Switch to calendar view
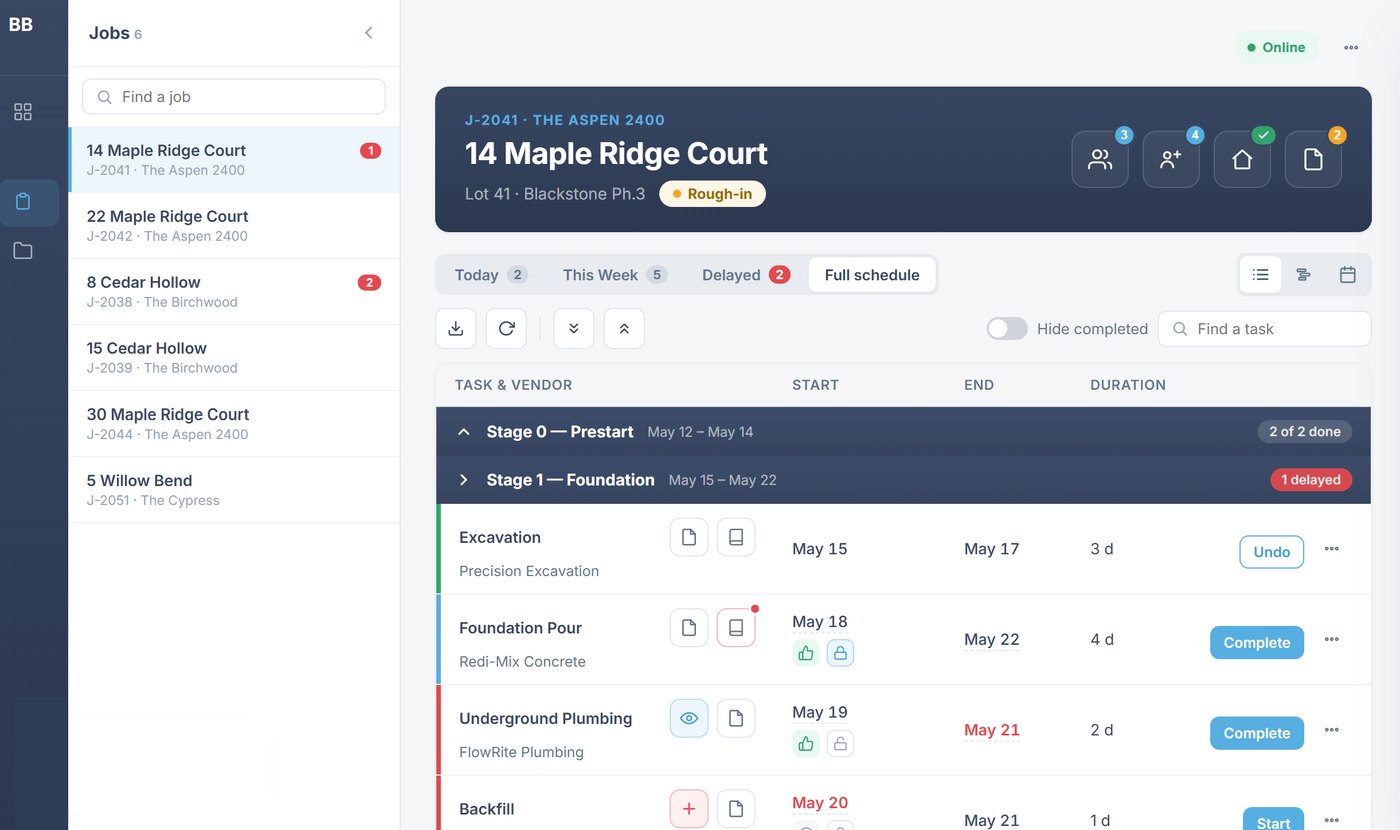 (x=1347, y=275)
